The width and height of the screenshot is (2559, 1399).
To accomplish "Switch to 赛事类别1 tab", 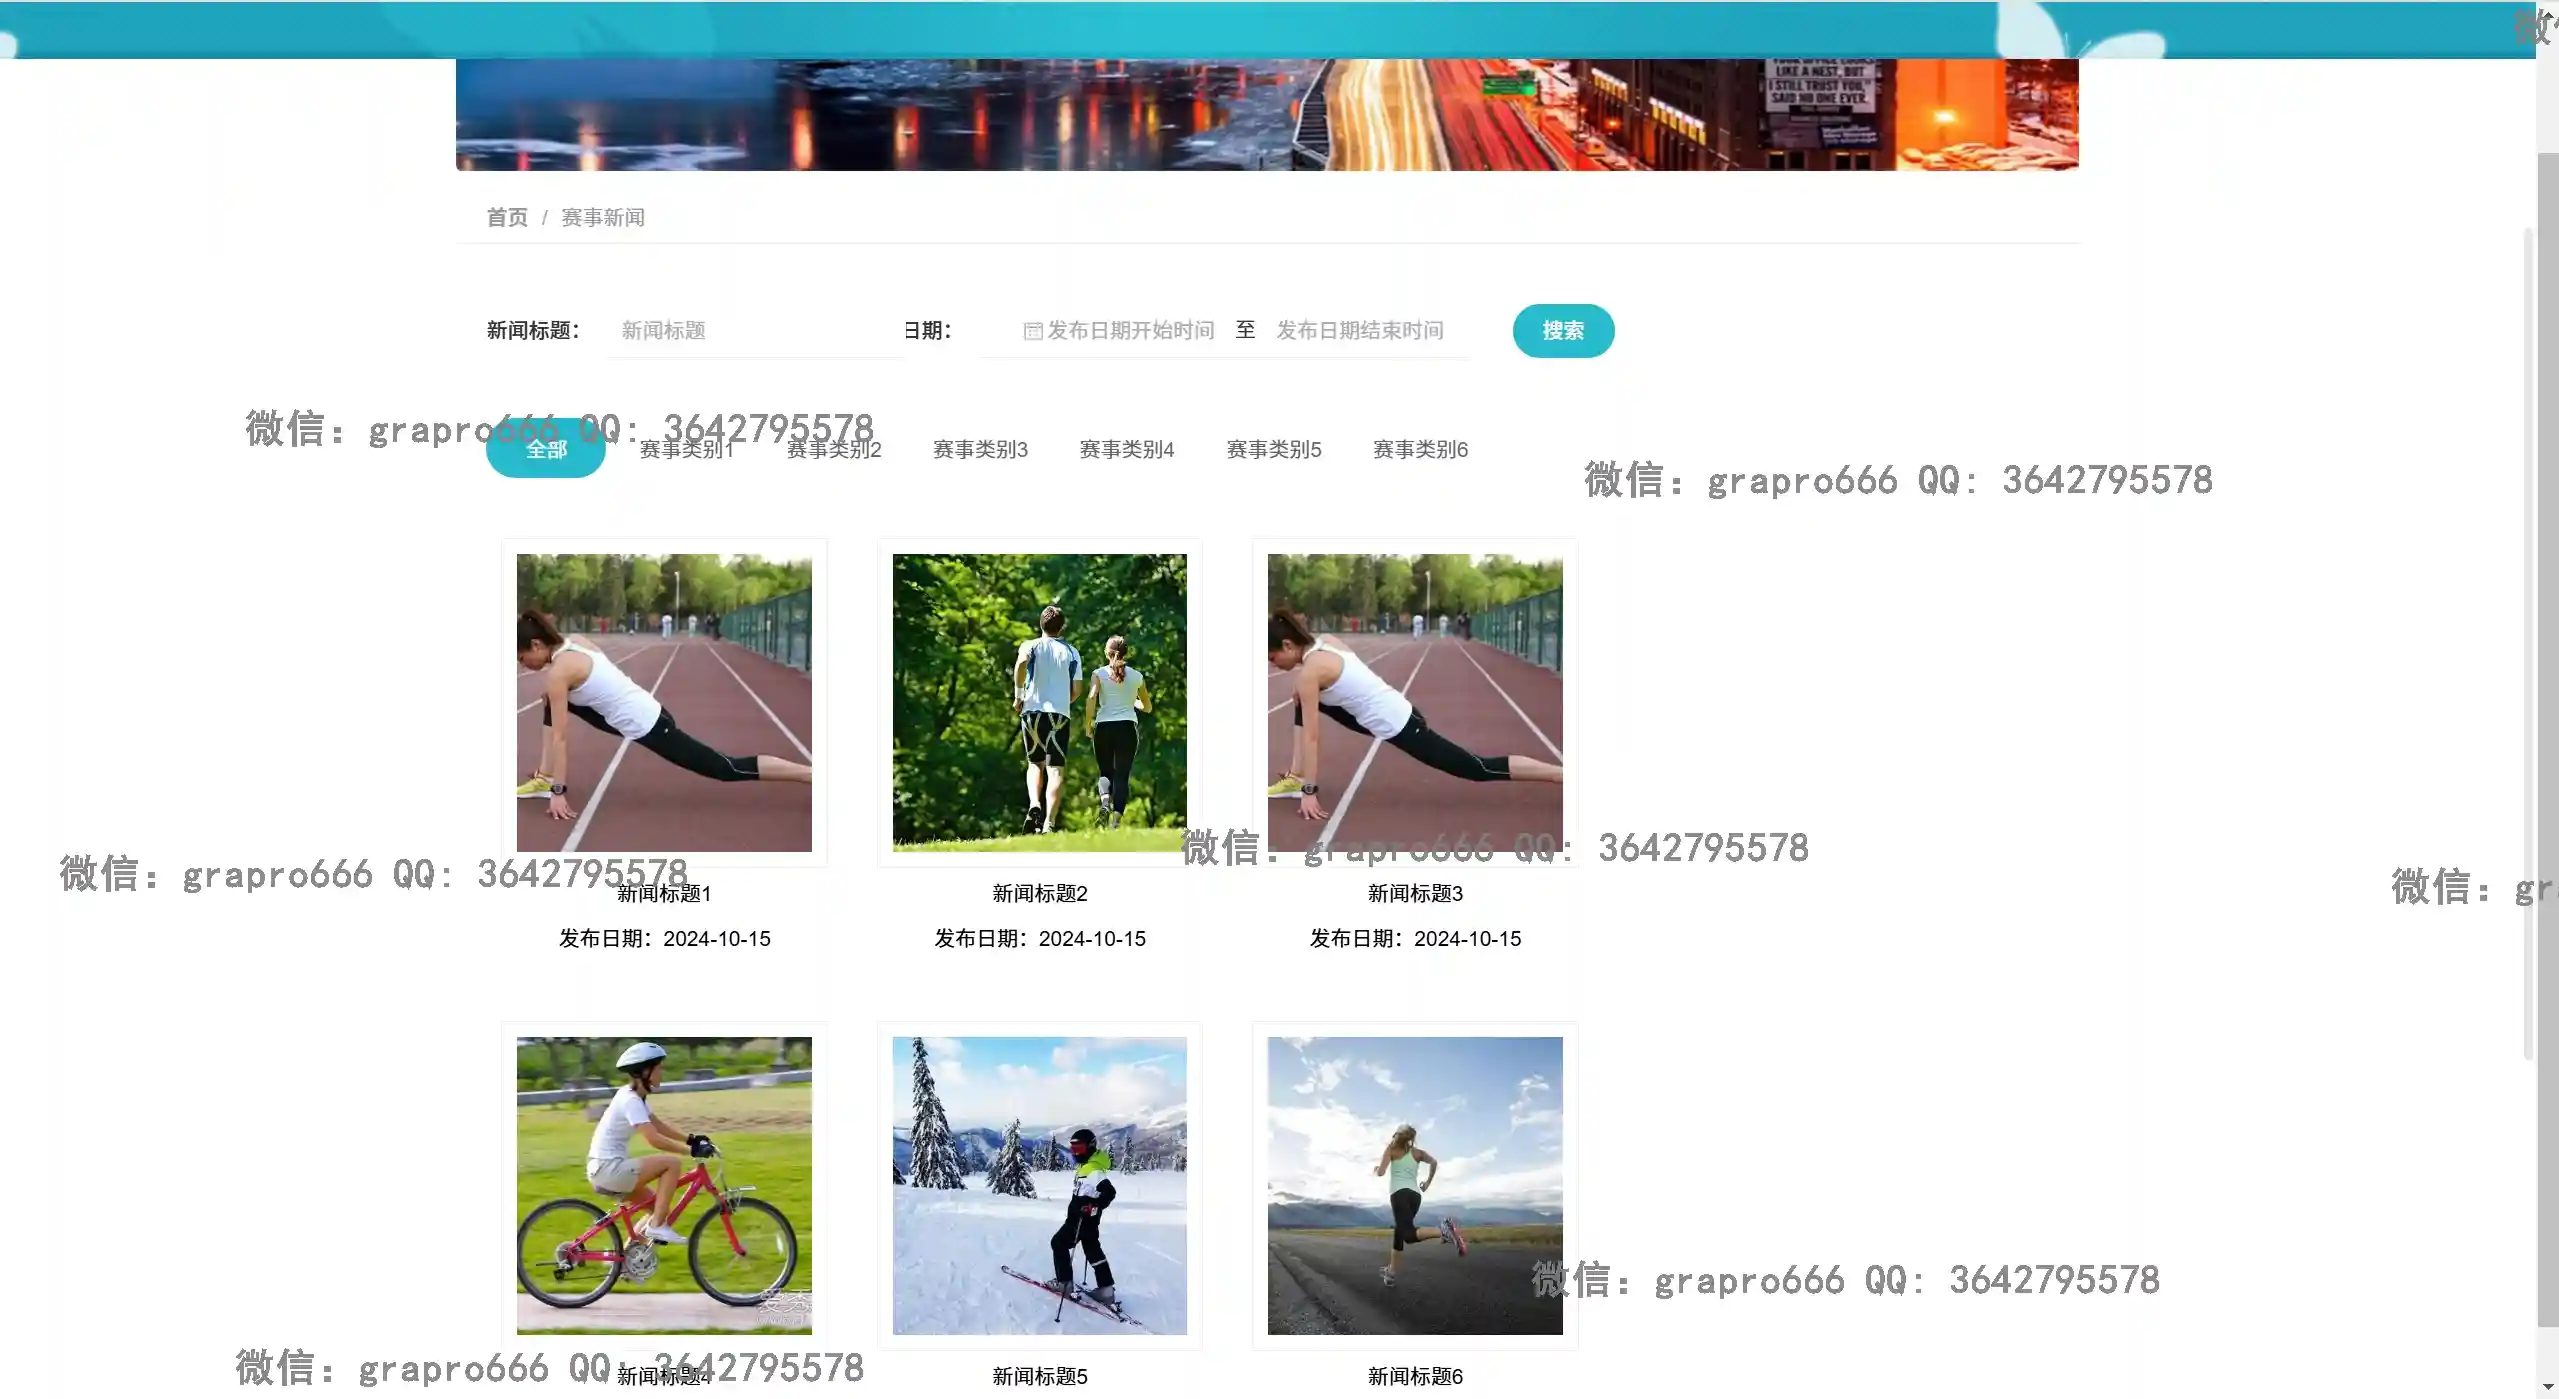I will [x=687, y=450].
